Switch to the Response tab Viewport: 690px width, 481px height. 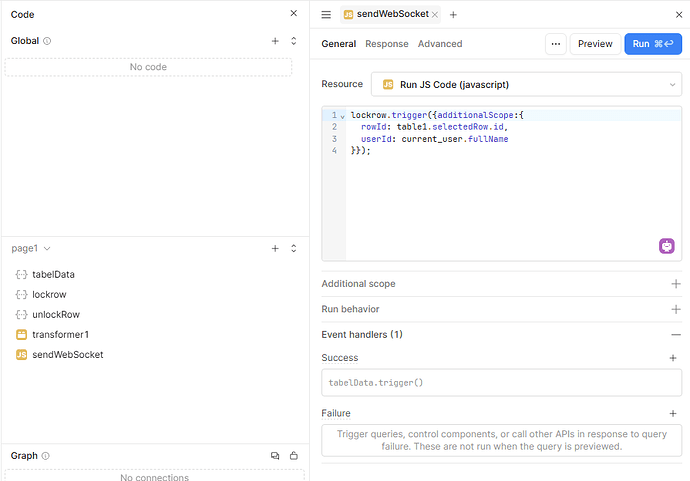click(386, 44)
